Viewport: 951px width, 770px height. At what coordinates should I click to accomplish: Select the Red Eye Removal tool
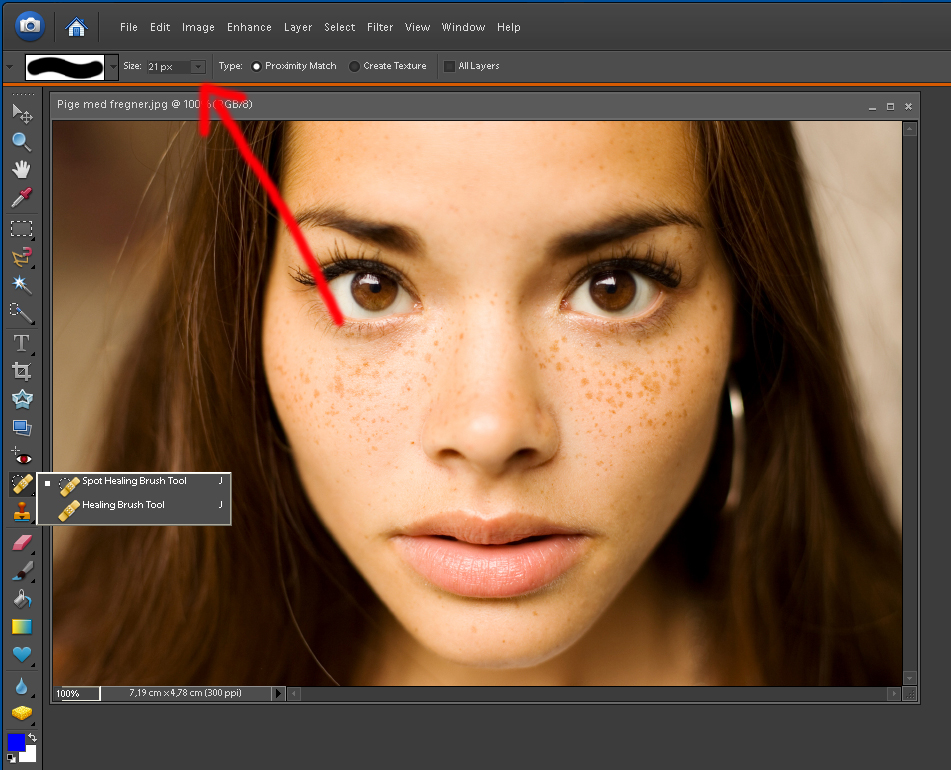(21, 456)
